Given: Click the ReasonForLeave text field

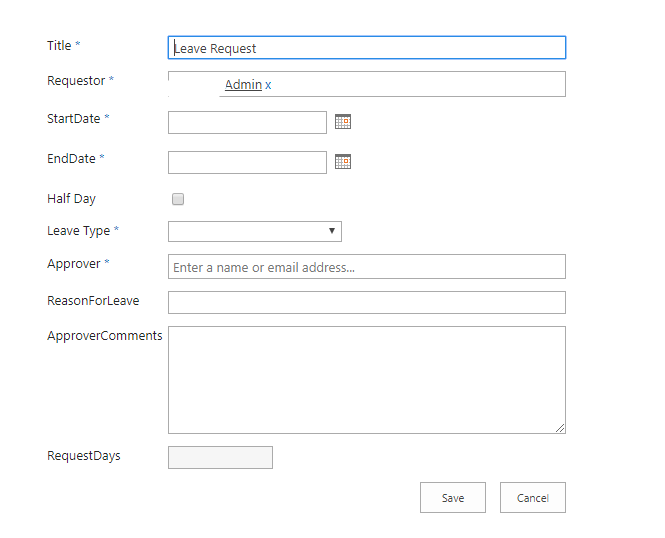Looking at the screenshot, I should pos(367,302).
